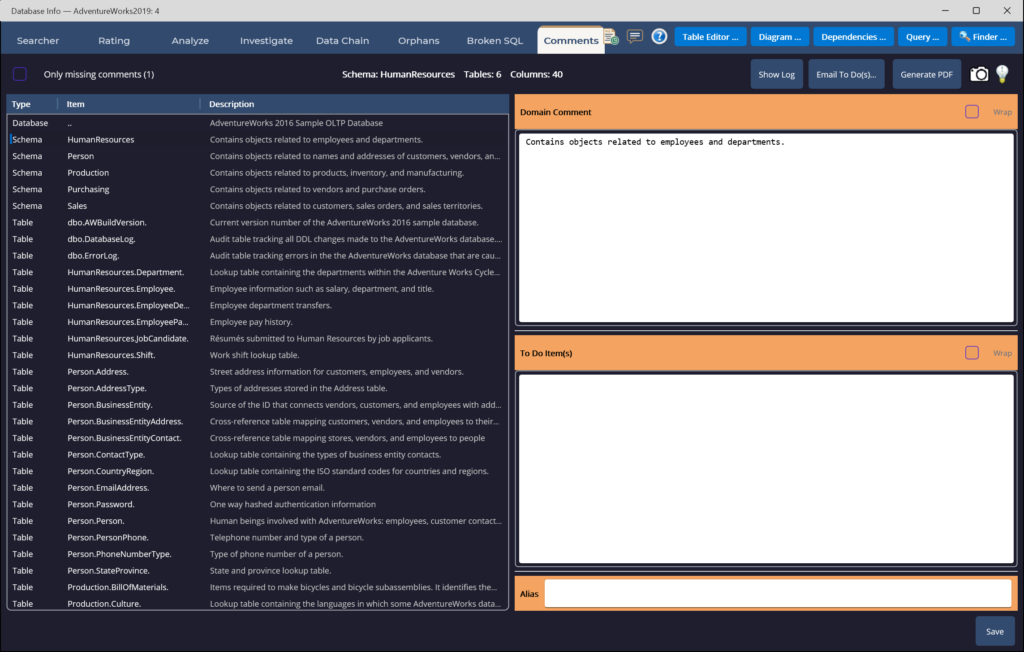Image resolution: width=1024 pixels, height=652 pixels.
Task: Select the Person.PhoneNumberType table row
Action: [258, 554]
